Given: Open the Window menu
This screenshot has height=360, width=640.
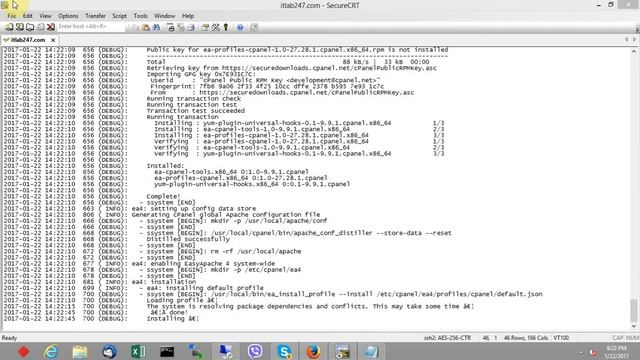Looking at the screenshot, I should (x=164, y=16).
